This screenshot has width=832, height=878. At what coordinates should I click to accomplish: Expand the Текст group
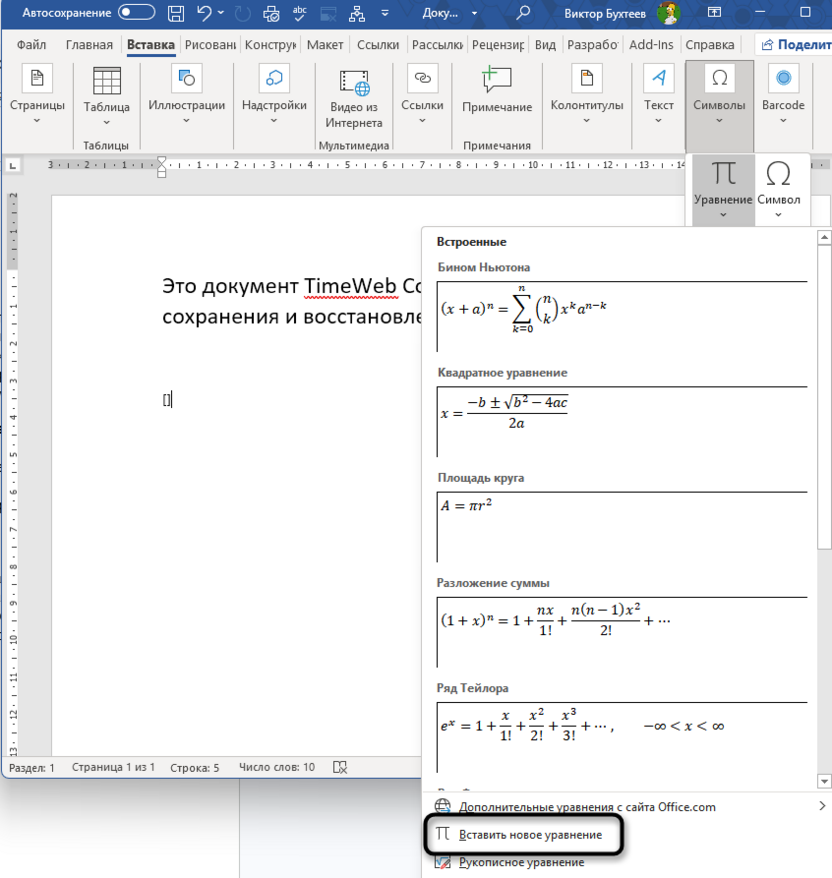tap(658, 95)
